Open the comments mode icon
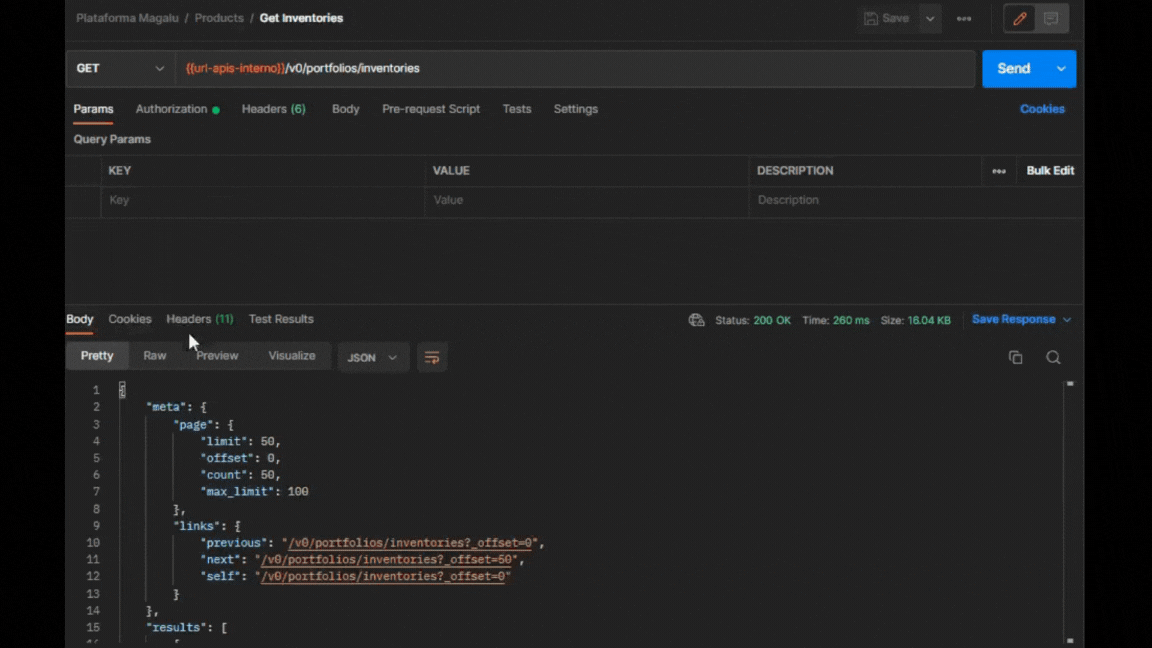This screenshot has height=648, width=1152. 1051,19
